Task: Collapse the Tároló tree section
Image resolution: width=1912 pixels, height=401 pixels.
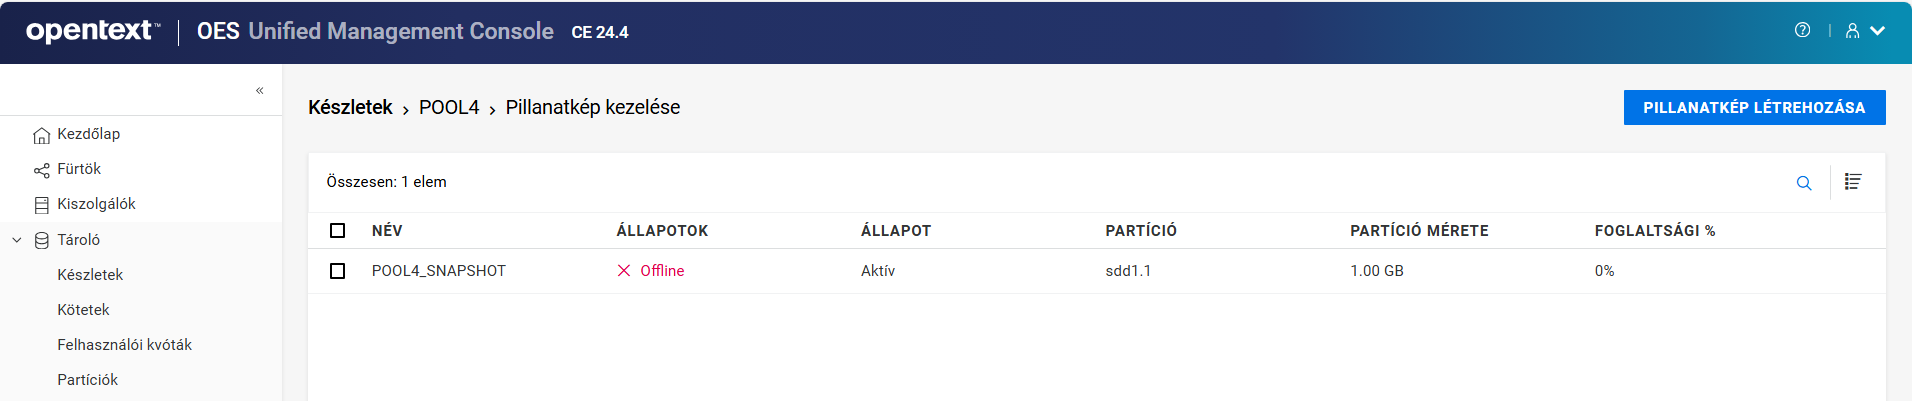Action: click(17, 240)
